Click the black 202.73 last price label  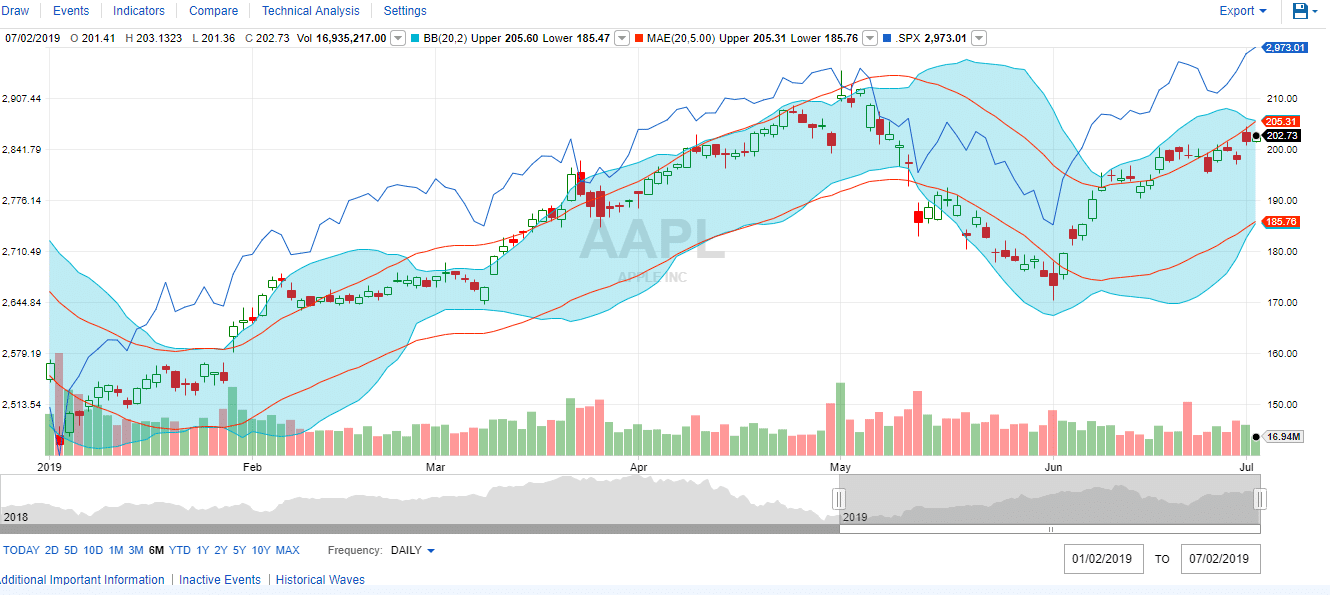click(1281, 136)
